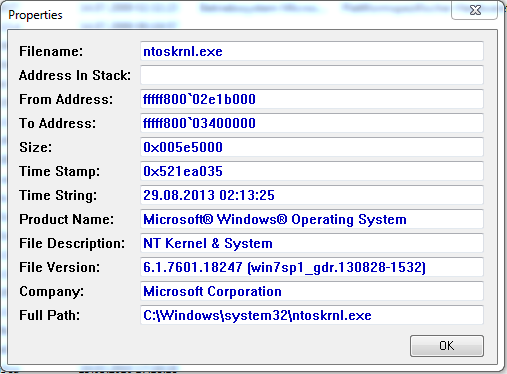Click the Size field showing 0x005e5000
The height and width of the screenshot is (374, 507).
312,147
